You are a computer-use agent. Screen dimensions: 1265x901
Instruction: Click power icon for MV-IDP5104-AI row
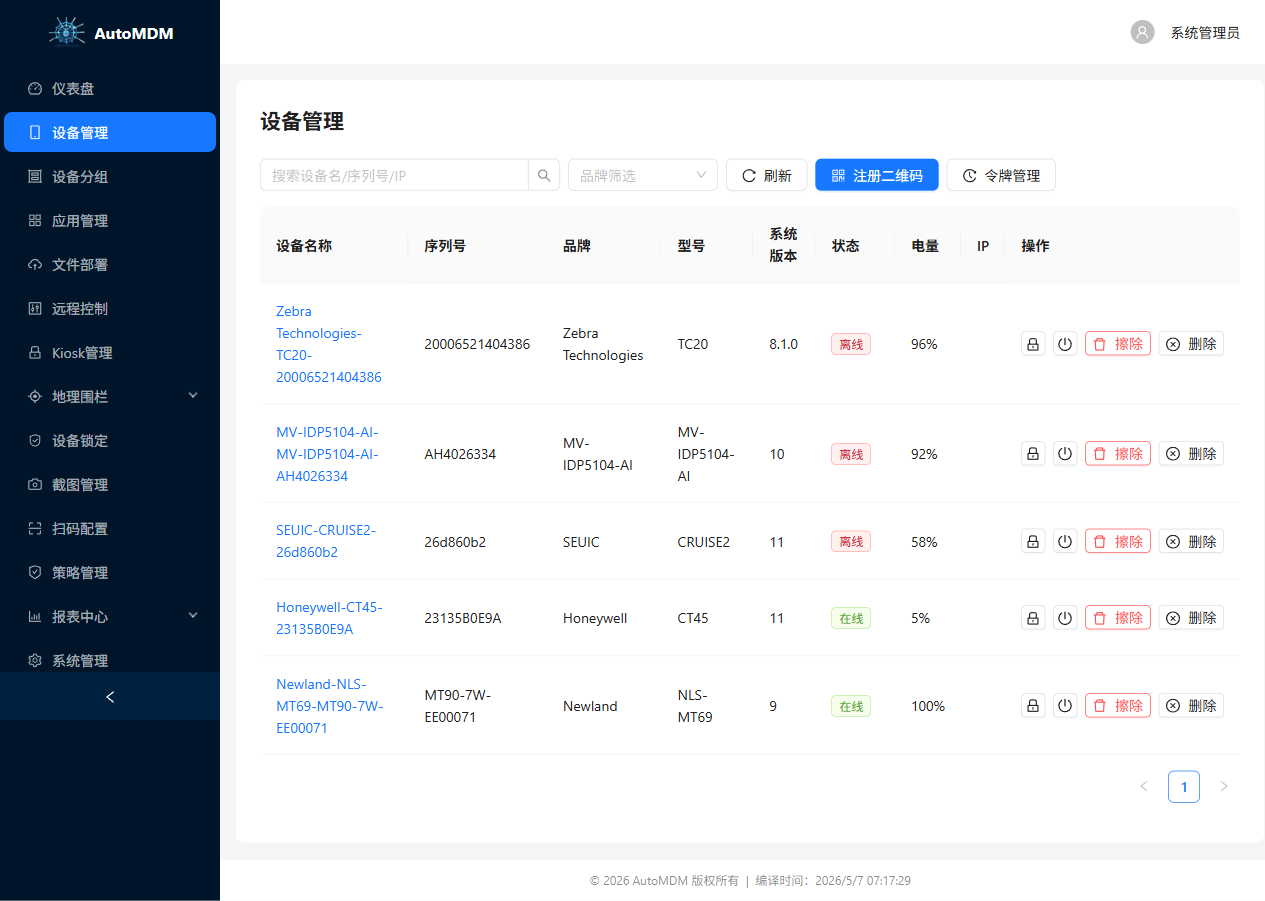point(1065,454)
